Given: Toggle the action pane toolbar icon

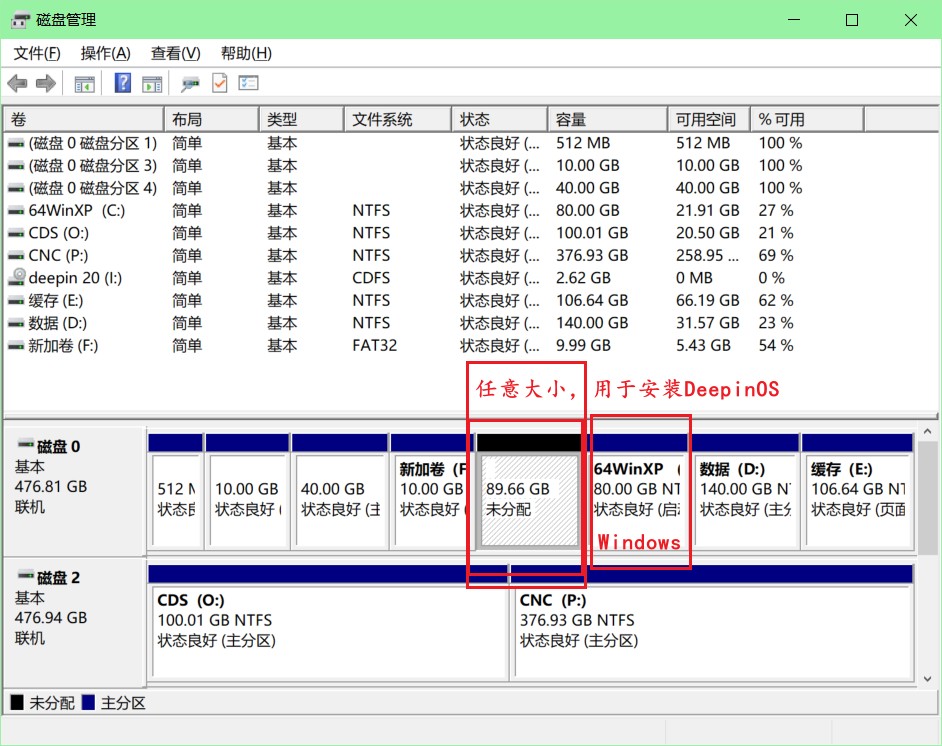Looking at the screenshot, I should click(x=152, y=84).
